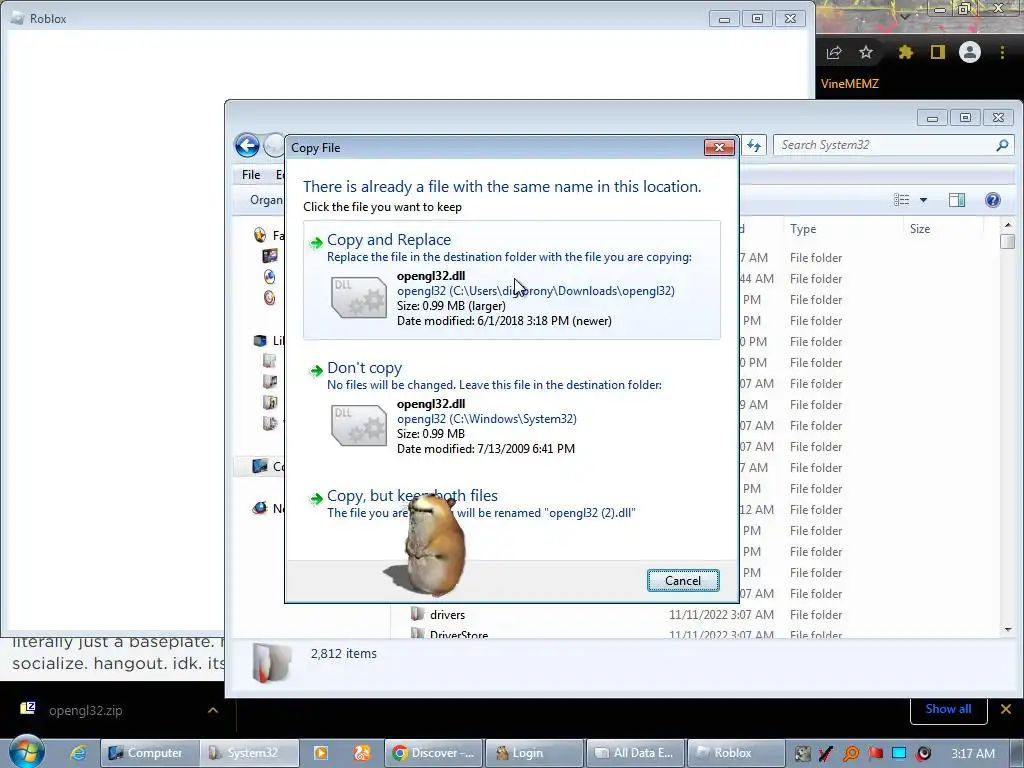
Task: Click the DLL file icon under Don't copy
Action: pyautogui.click(x=359, y=426)
